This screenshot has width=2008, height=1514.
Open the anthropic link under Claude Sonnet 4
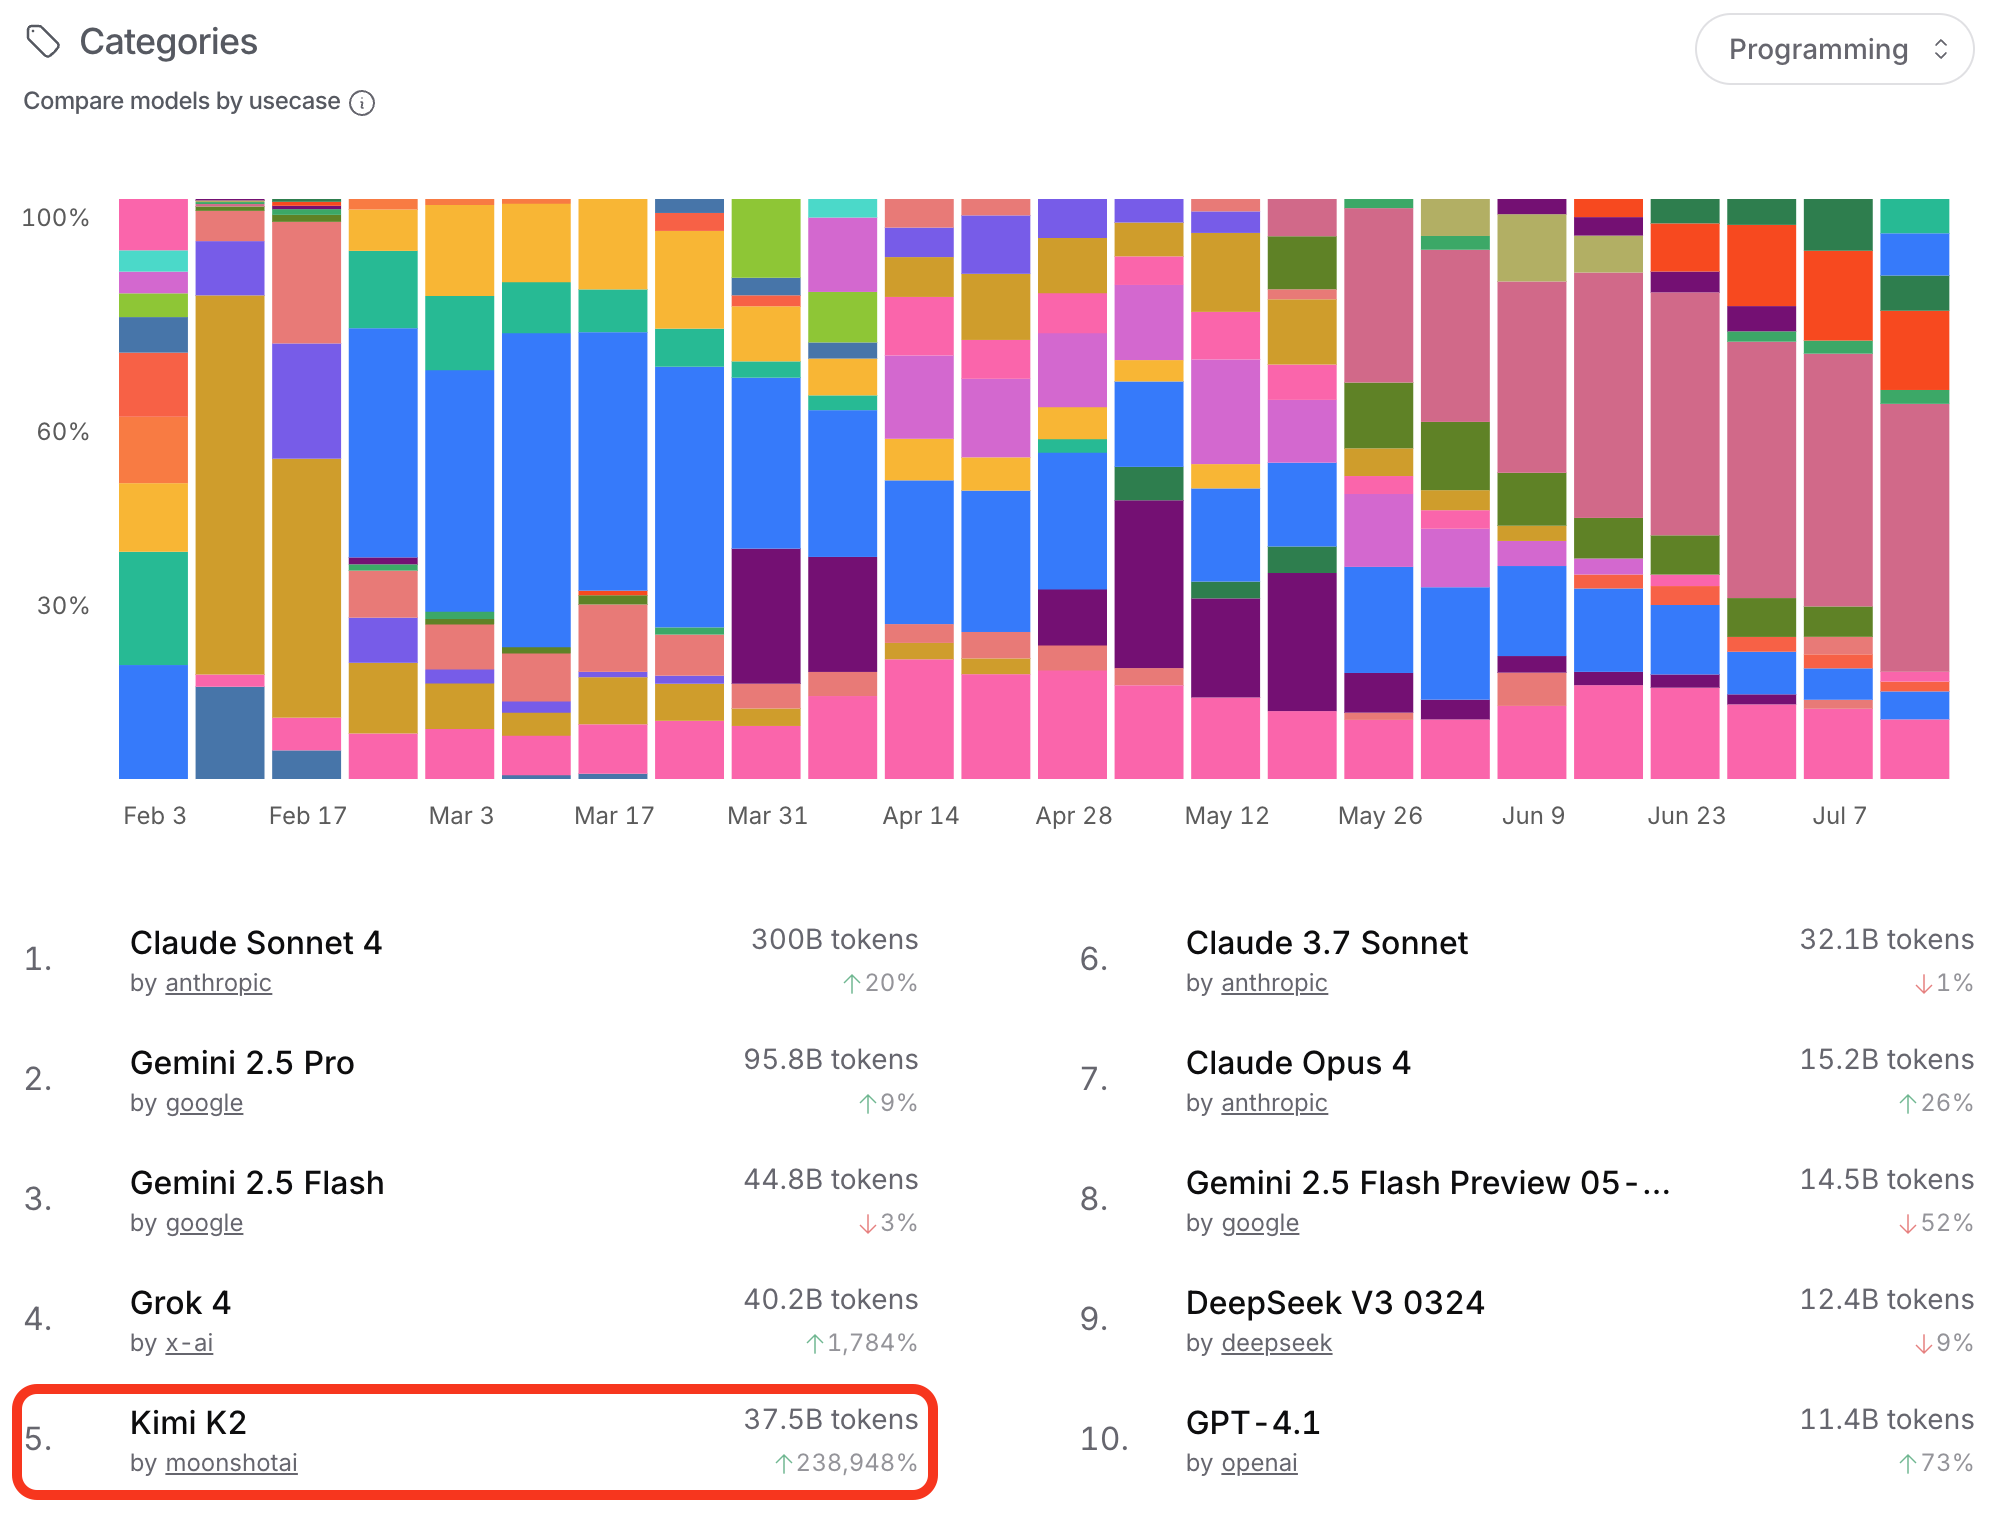pos(218,983)
